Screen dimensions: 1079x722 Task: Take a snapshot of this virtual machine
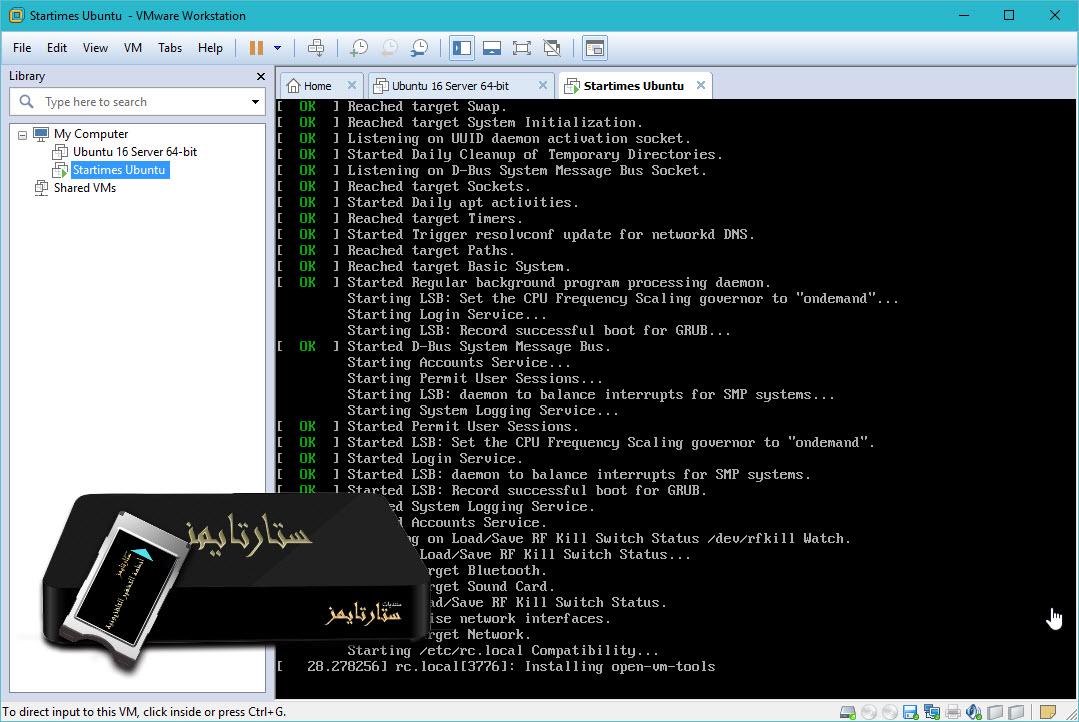pyautogui.click(x=358, y=47)
